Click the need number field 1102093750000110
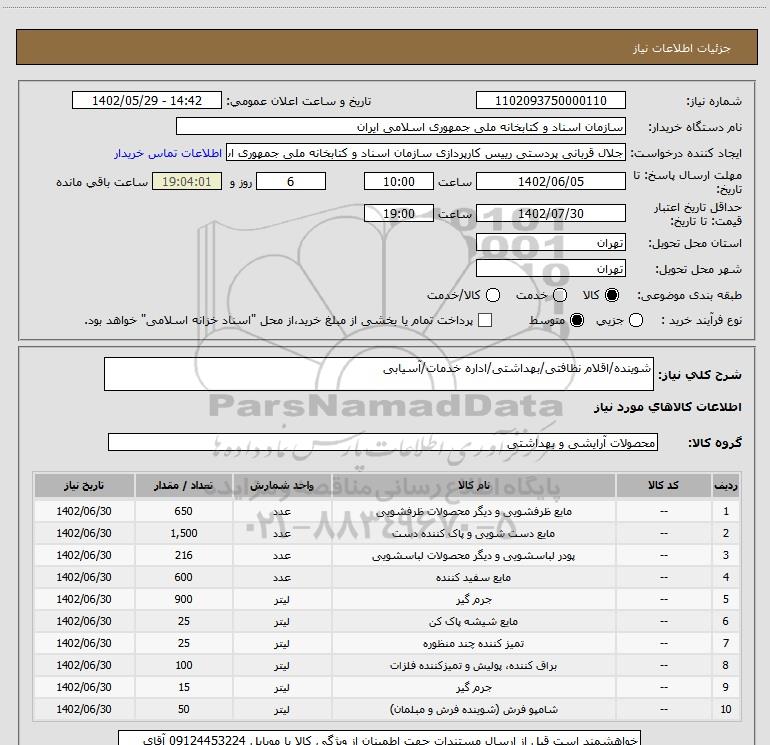770x745 pixels. (550, 100)
